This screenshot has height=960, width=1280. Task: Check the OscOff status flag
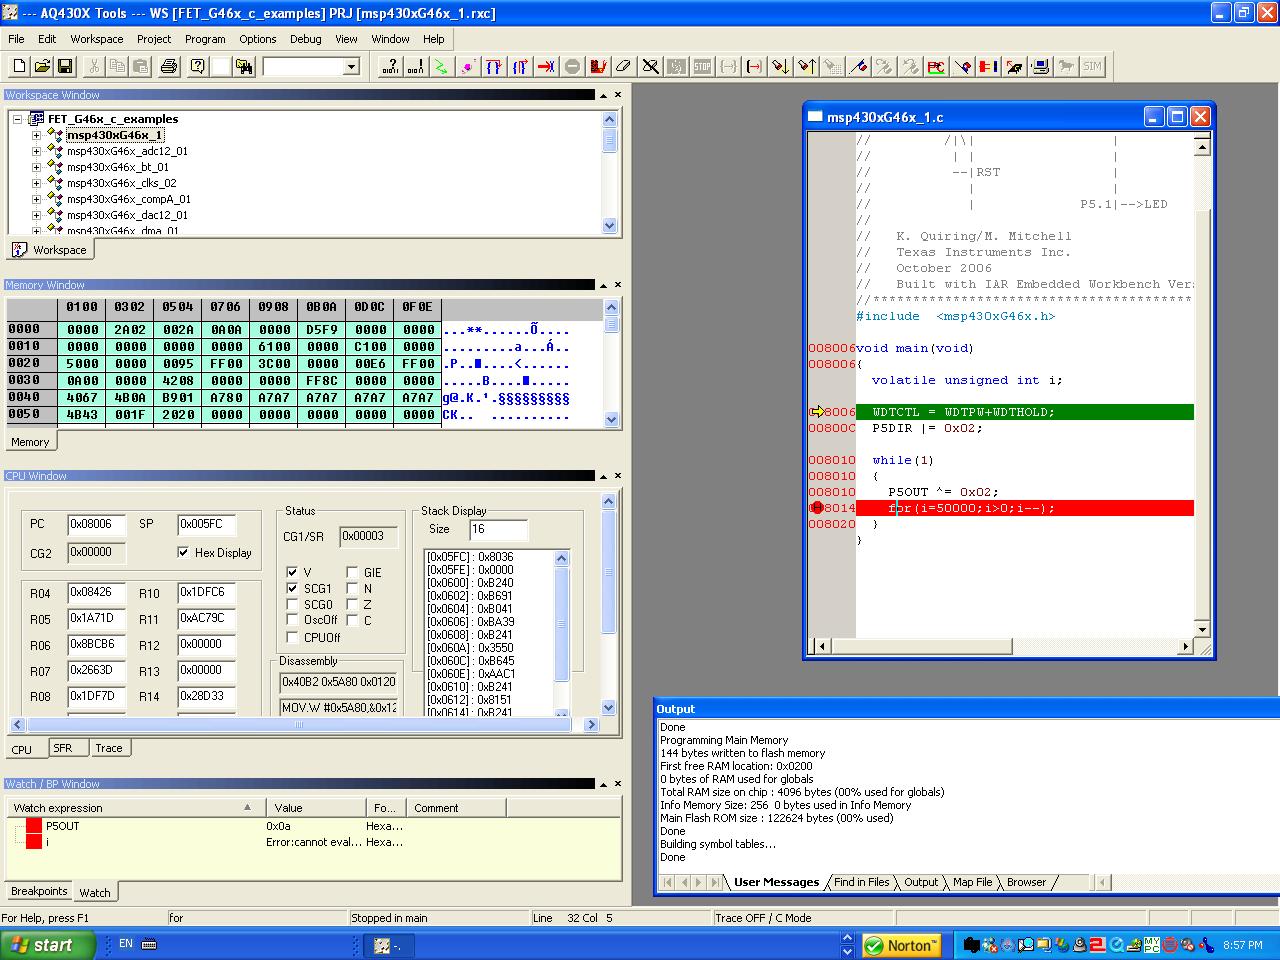point(292,620)
